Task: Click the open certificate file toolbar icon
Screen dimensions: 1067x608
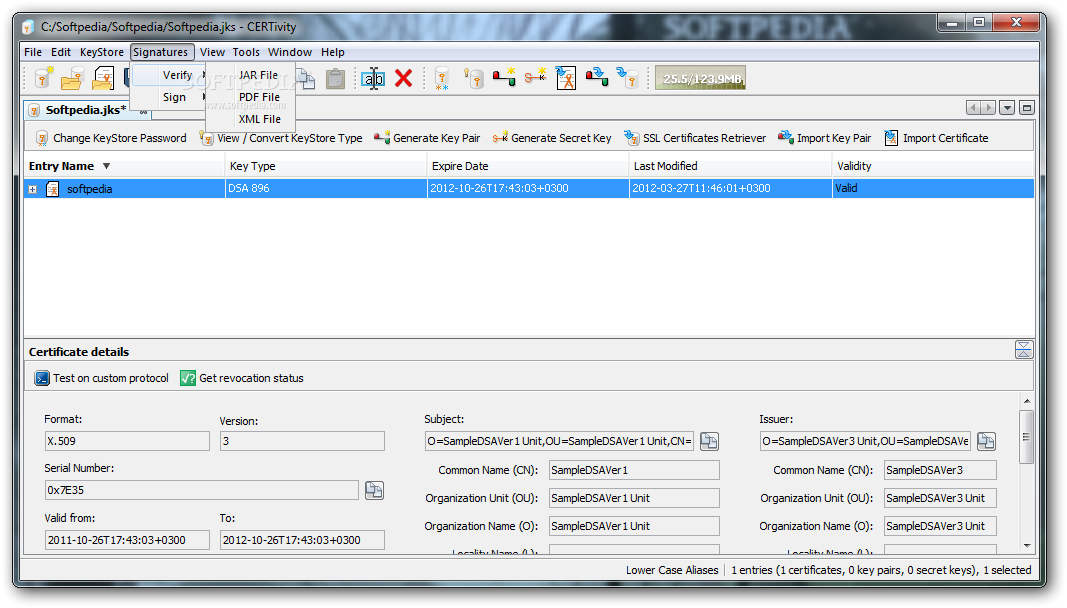Action: (x=103, y=78)
